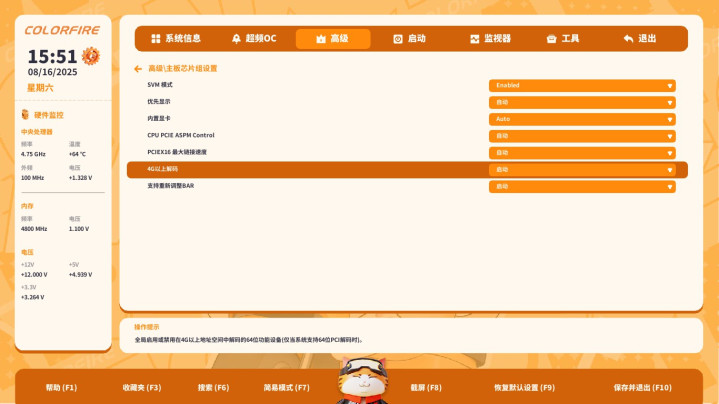Click the gear badge beside the clock
Viewport: 719px width, 404px height.
[x=91, y=56]
